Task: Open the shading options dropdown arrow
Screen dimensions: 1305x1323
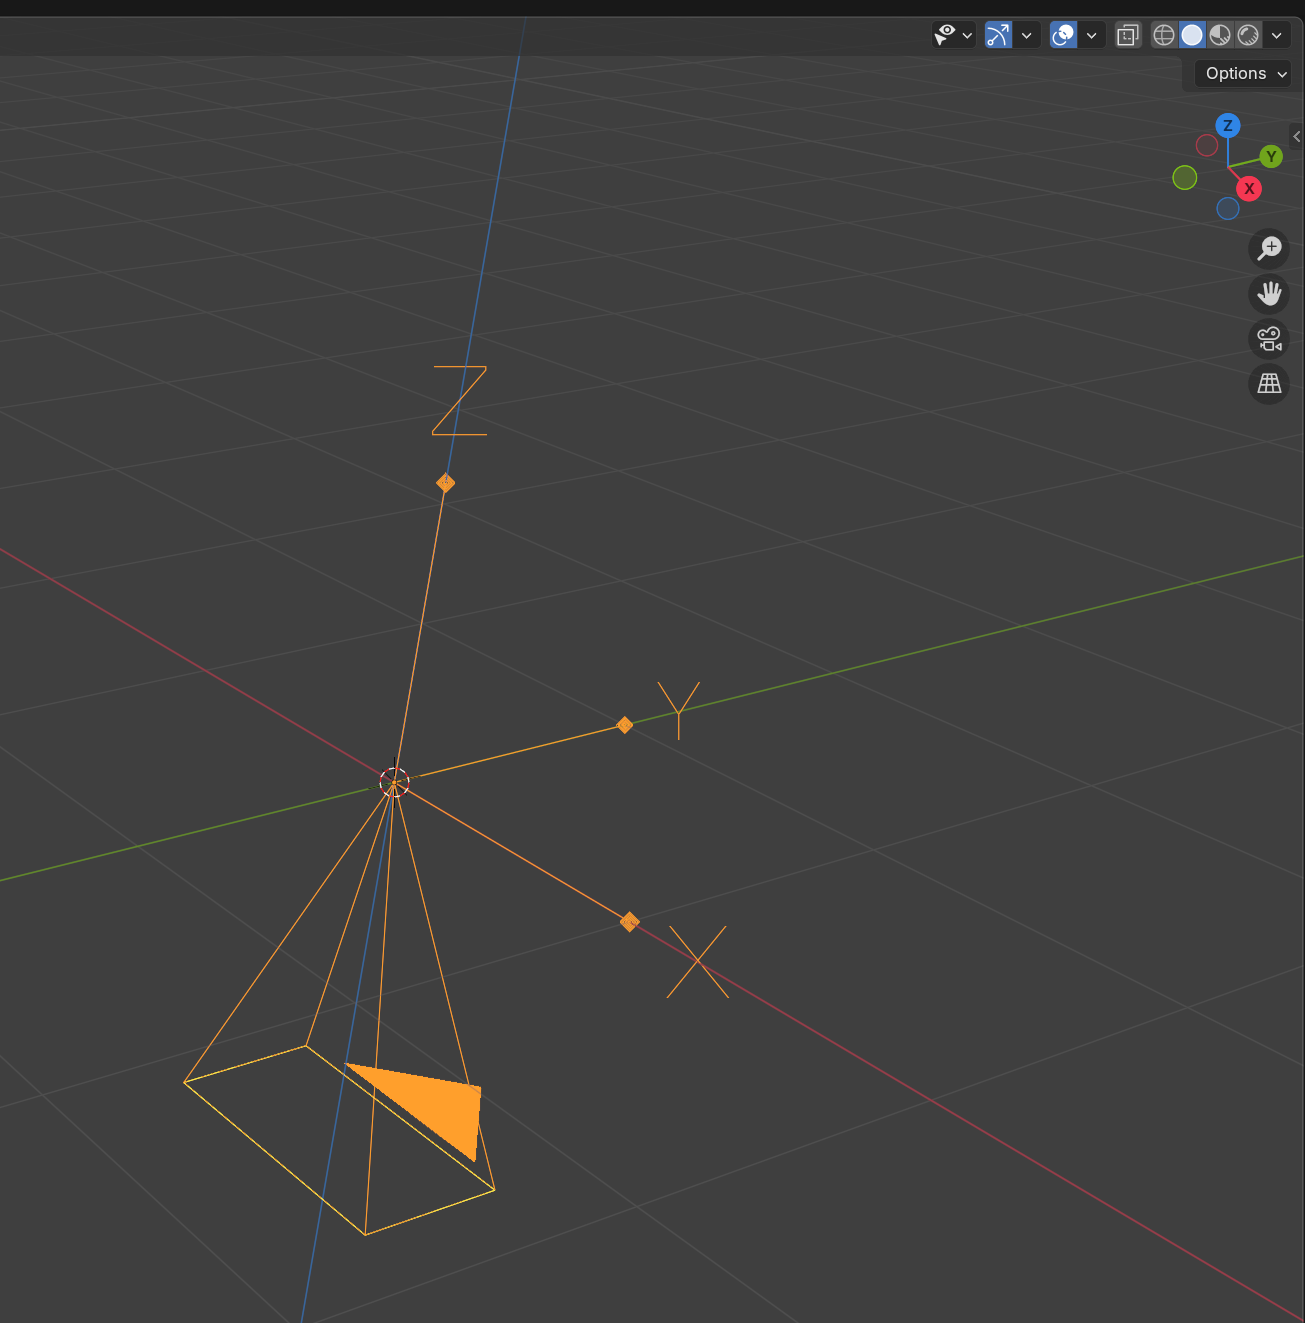Action: pyautogui.click(x=1276, y=35)
